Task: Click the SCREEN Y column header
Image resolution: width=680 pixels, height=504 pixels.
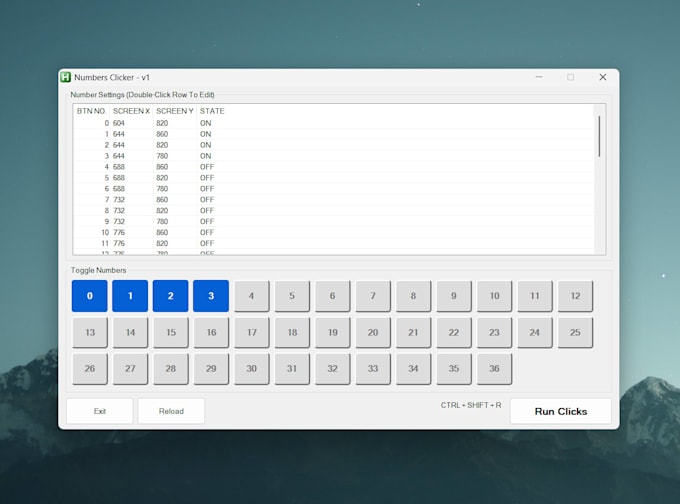Action: point(174,111)
